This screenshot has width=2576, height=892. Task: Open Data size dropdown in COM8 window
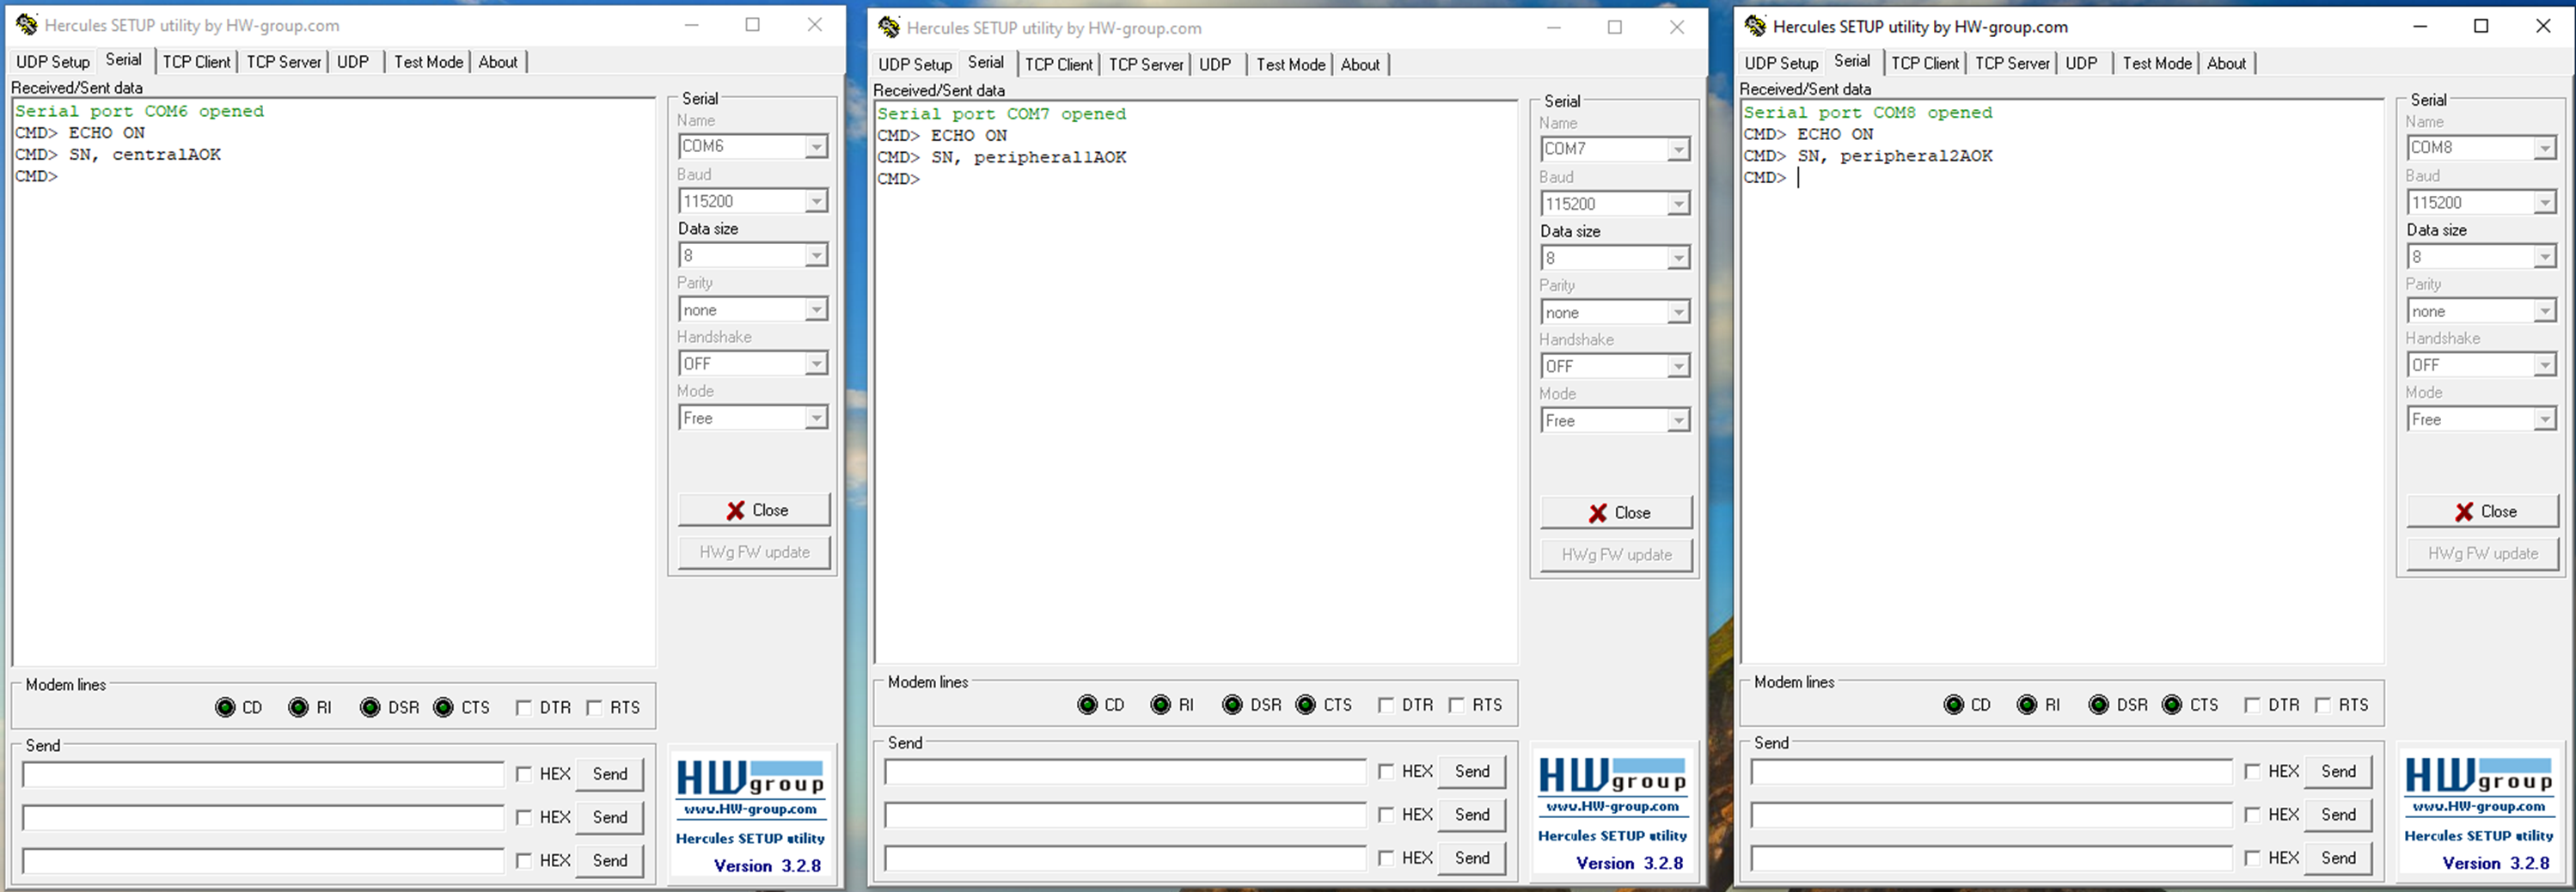[2545, 257]
